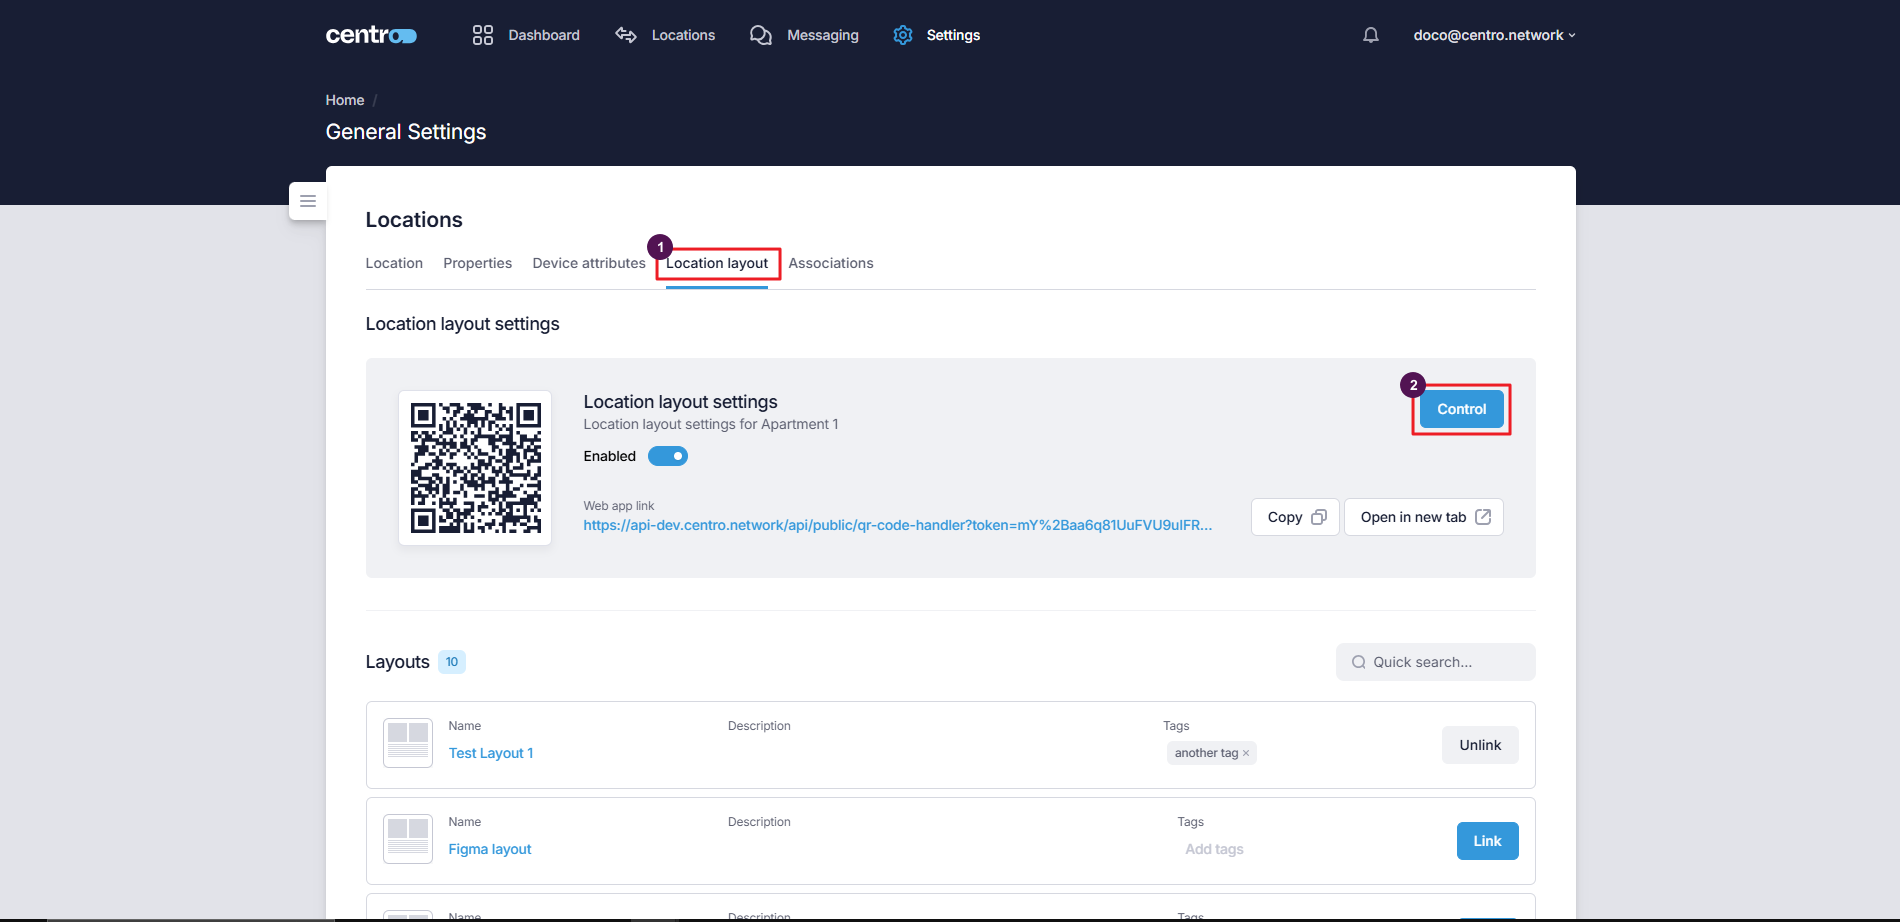Open Test Layout 1 link
This screenshot has width=1900, height=922.
point(491,753)
